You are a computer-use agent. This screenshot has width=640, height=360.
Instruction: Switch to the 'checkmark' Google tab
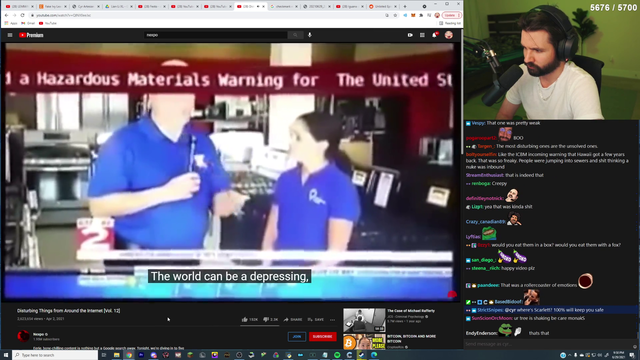pos(284,7)
